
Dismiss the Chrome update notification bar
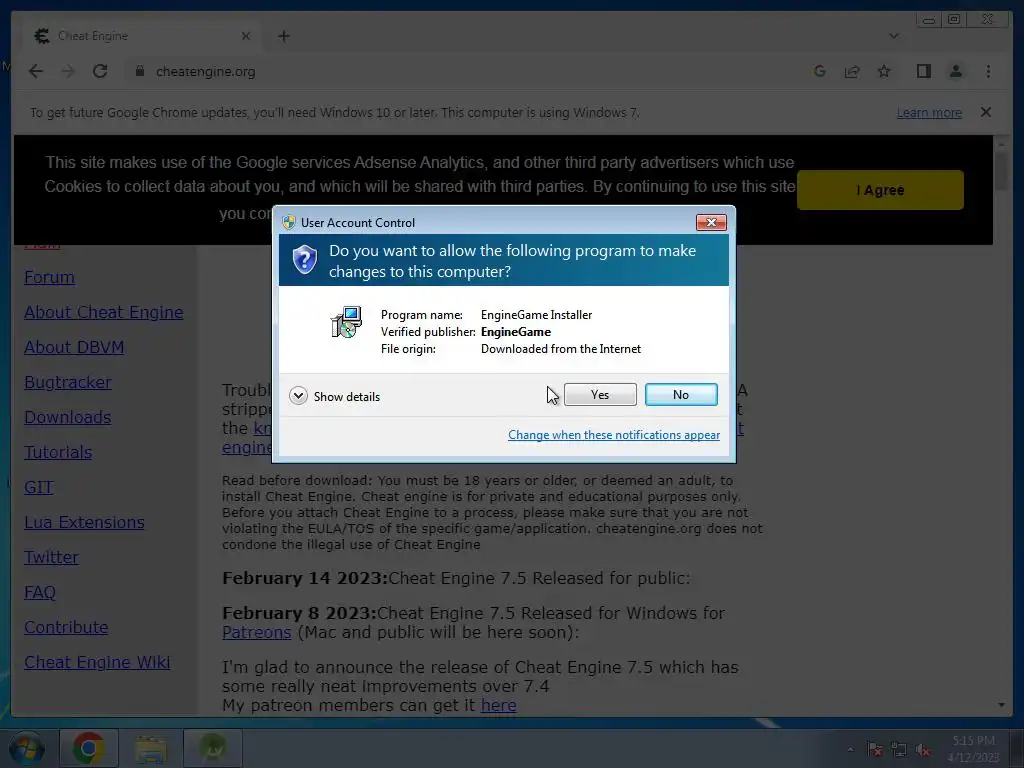click(x=986, y=112)
